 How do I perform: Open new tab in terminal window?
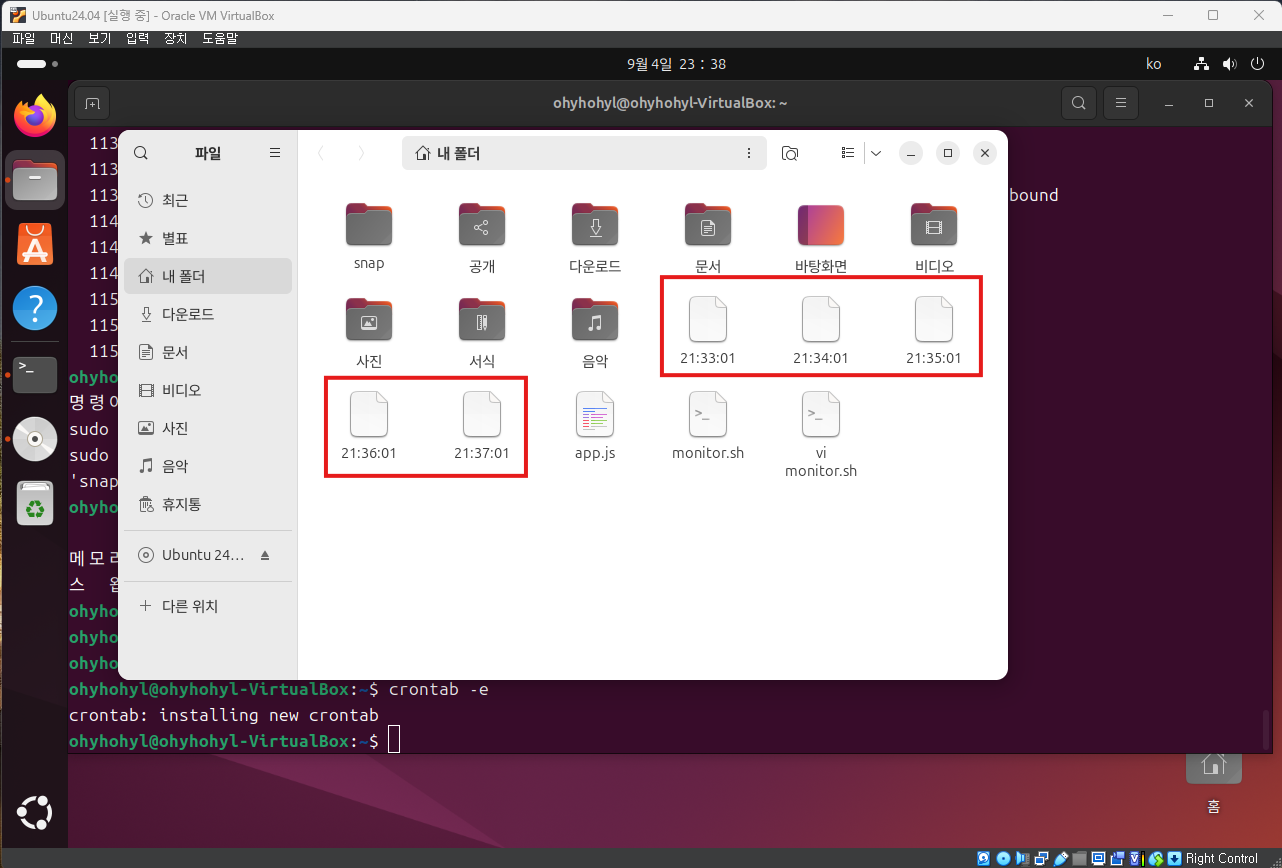pyautogui.click(x=92, y=103)
